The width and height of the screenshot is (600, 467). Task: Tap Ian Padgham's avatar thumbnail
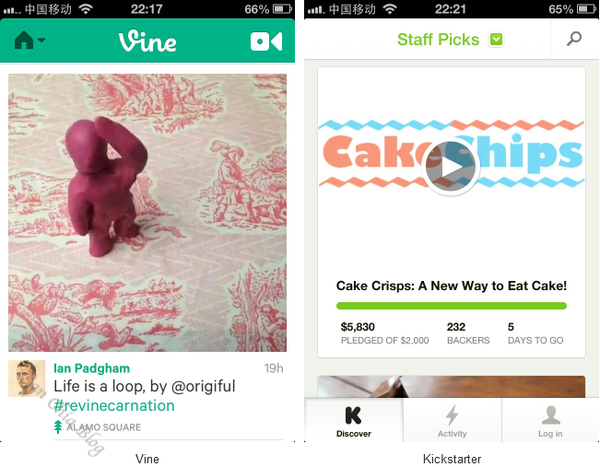click(26, 378)
